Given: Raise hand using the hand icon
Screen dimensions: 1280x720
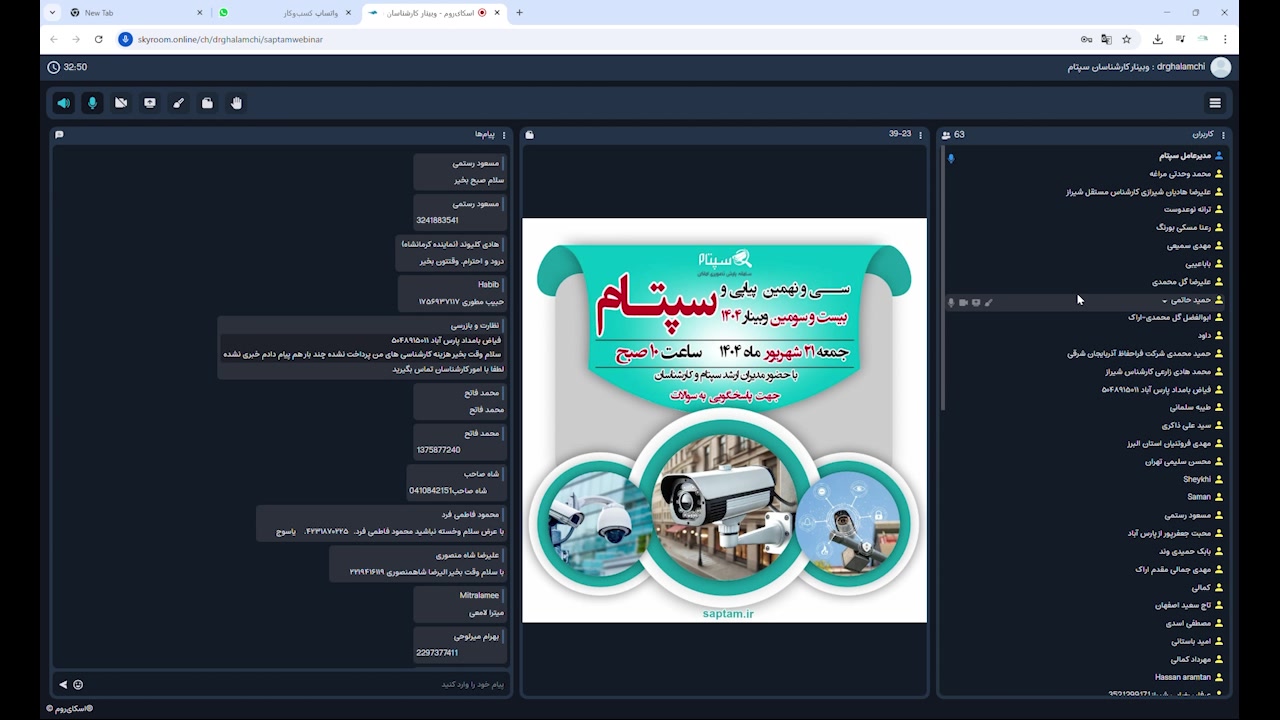Looking at the screenshot, I should 236,103.
